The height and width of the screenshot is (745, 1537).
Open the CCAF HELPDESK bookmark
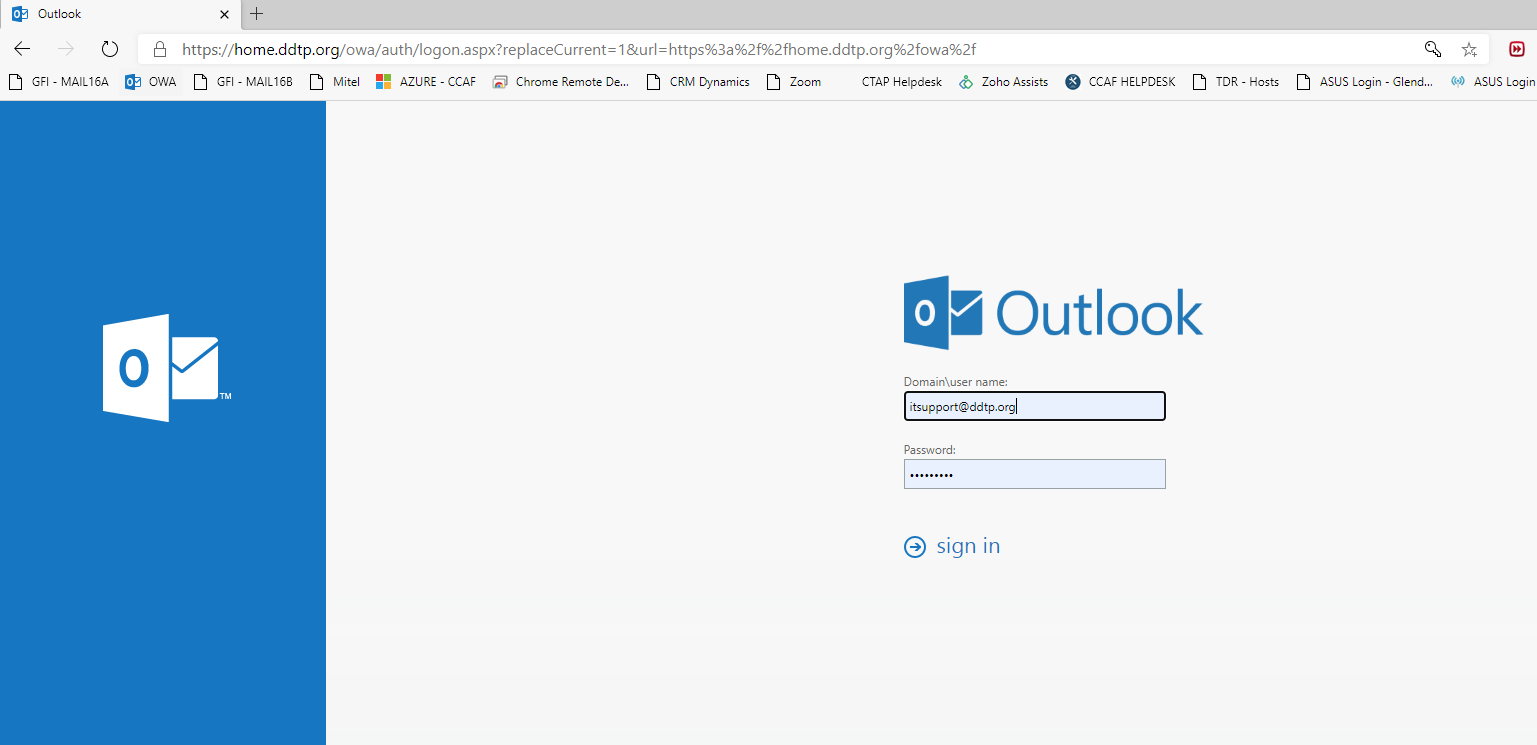click(x=1120, y=82)
